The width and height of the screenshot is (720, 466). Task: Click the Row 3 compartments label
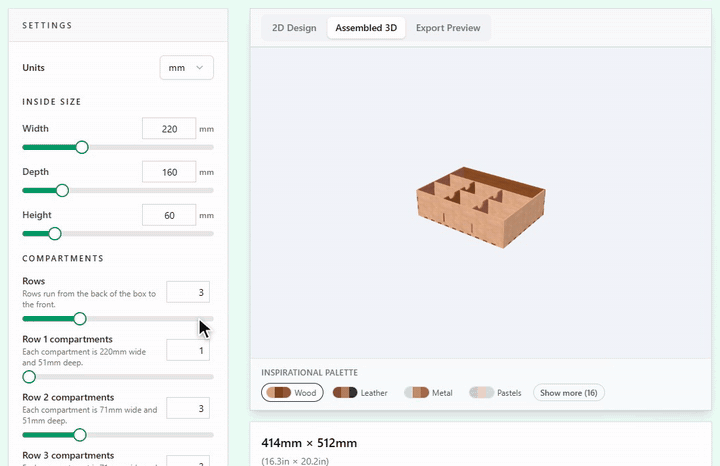click(68, 455)
